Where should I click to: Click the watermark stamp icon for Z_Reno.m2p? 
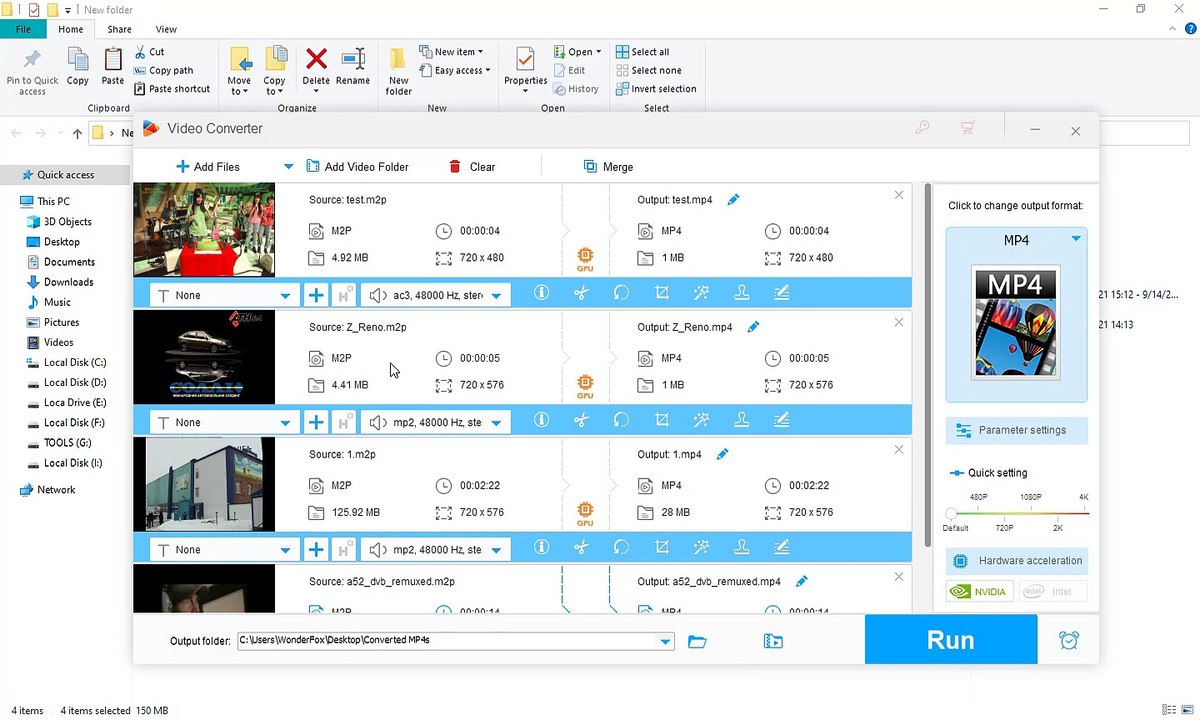[x=742, y=421]
